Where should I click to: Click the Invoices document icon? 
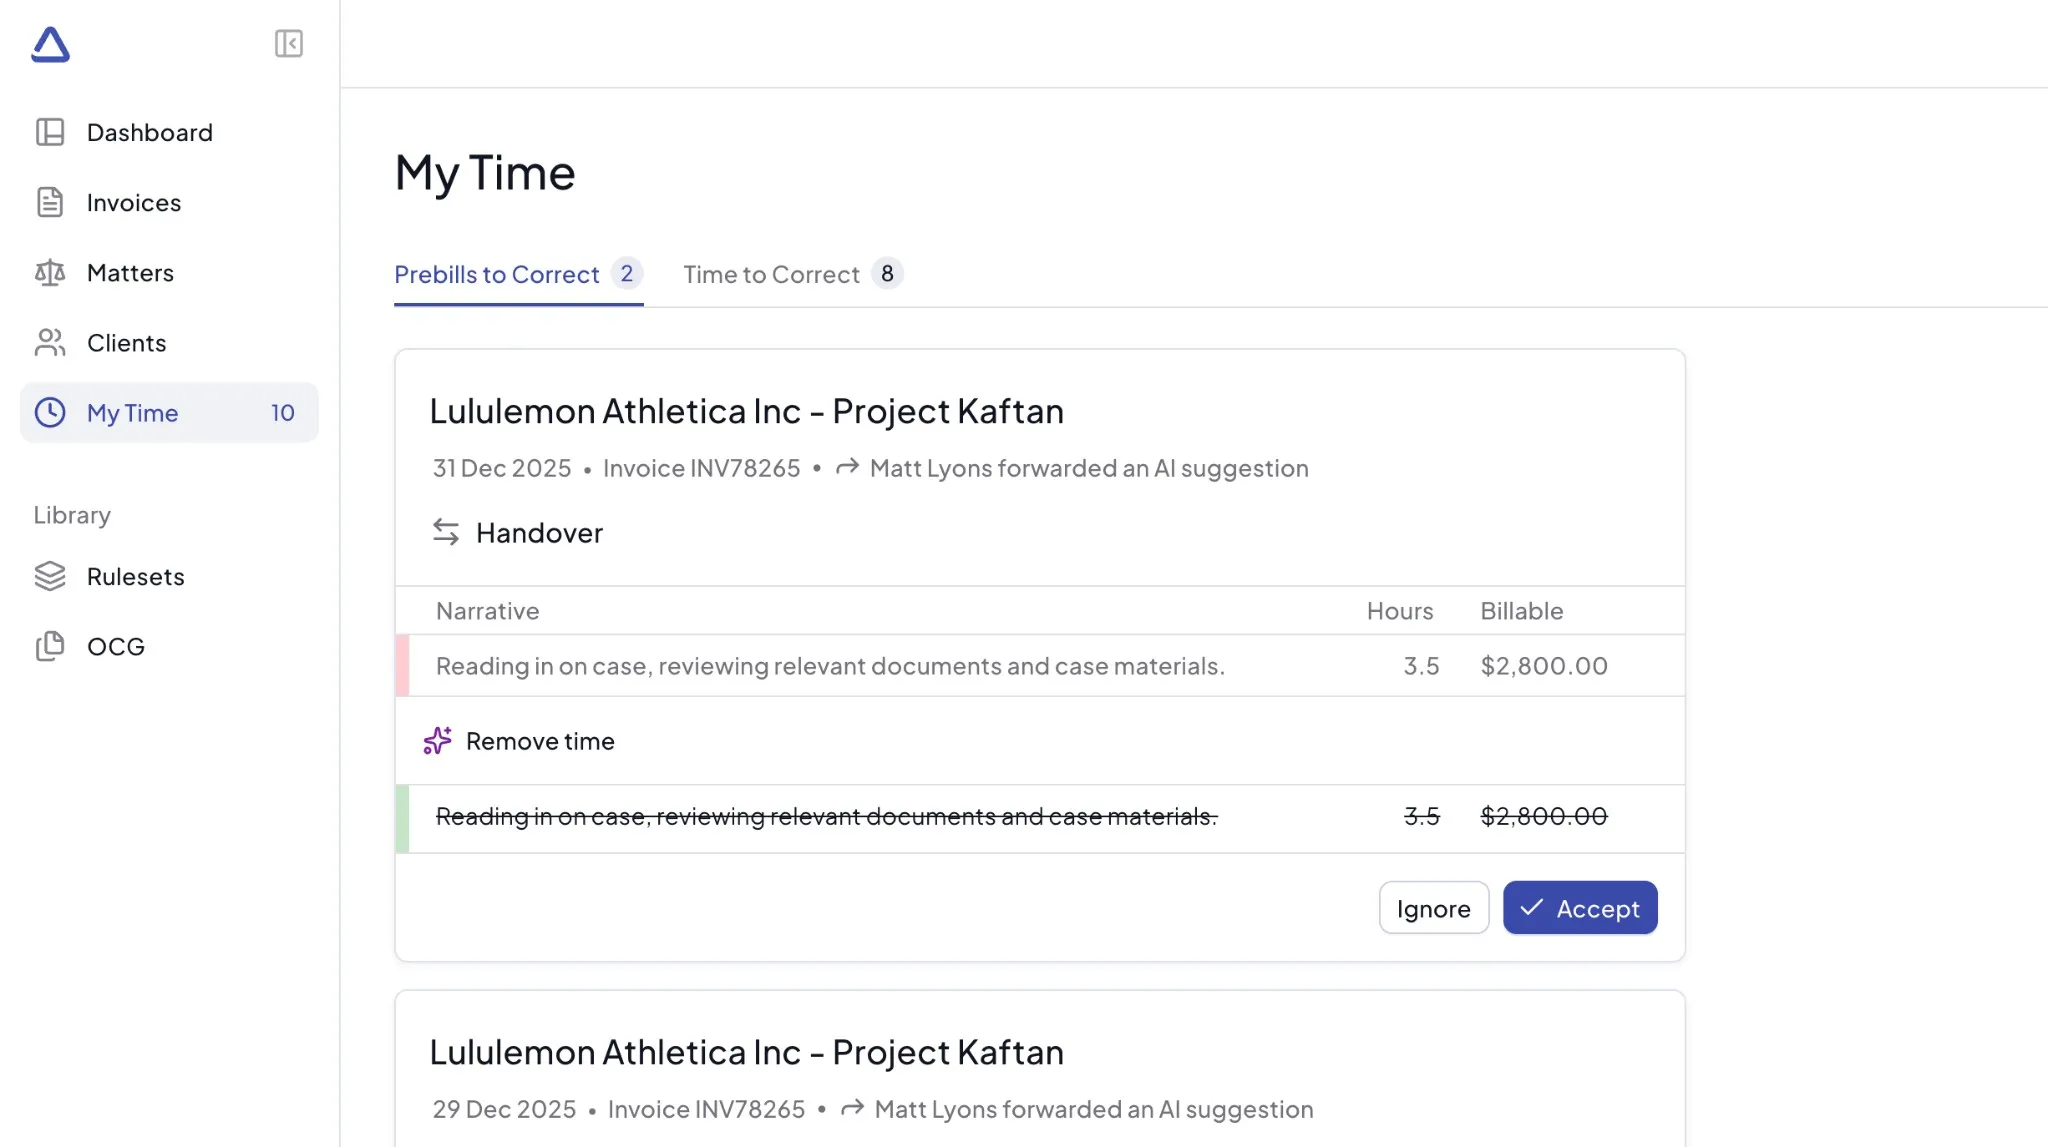[50, 202]
